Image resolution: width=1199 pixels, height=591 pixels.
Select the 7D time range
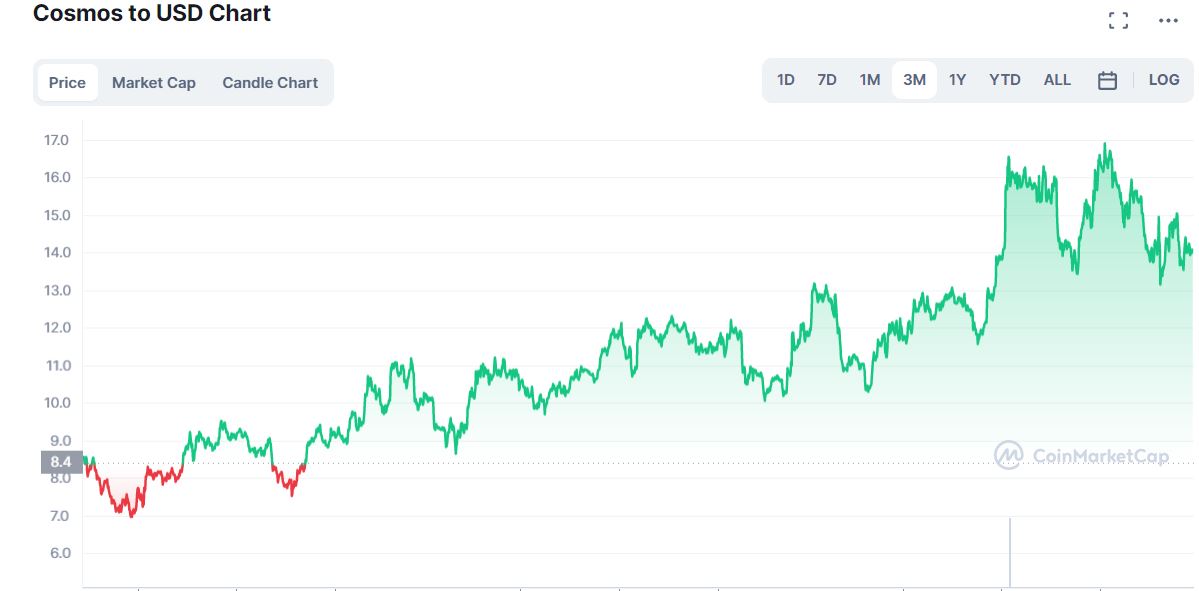[827, 80]
